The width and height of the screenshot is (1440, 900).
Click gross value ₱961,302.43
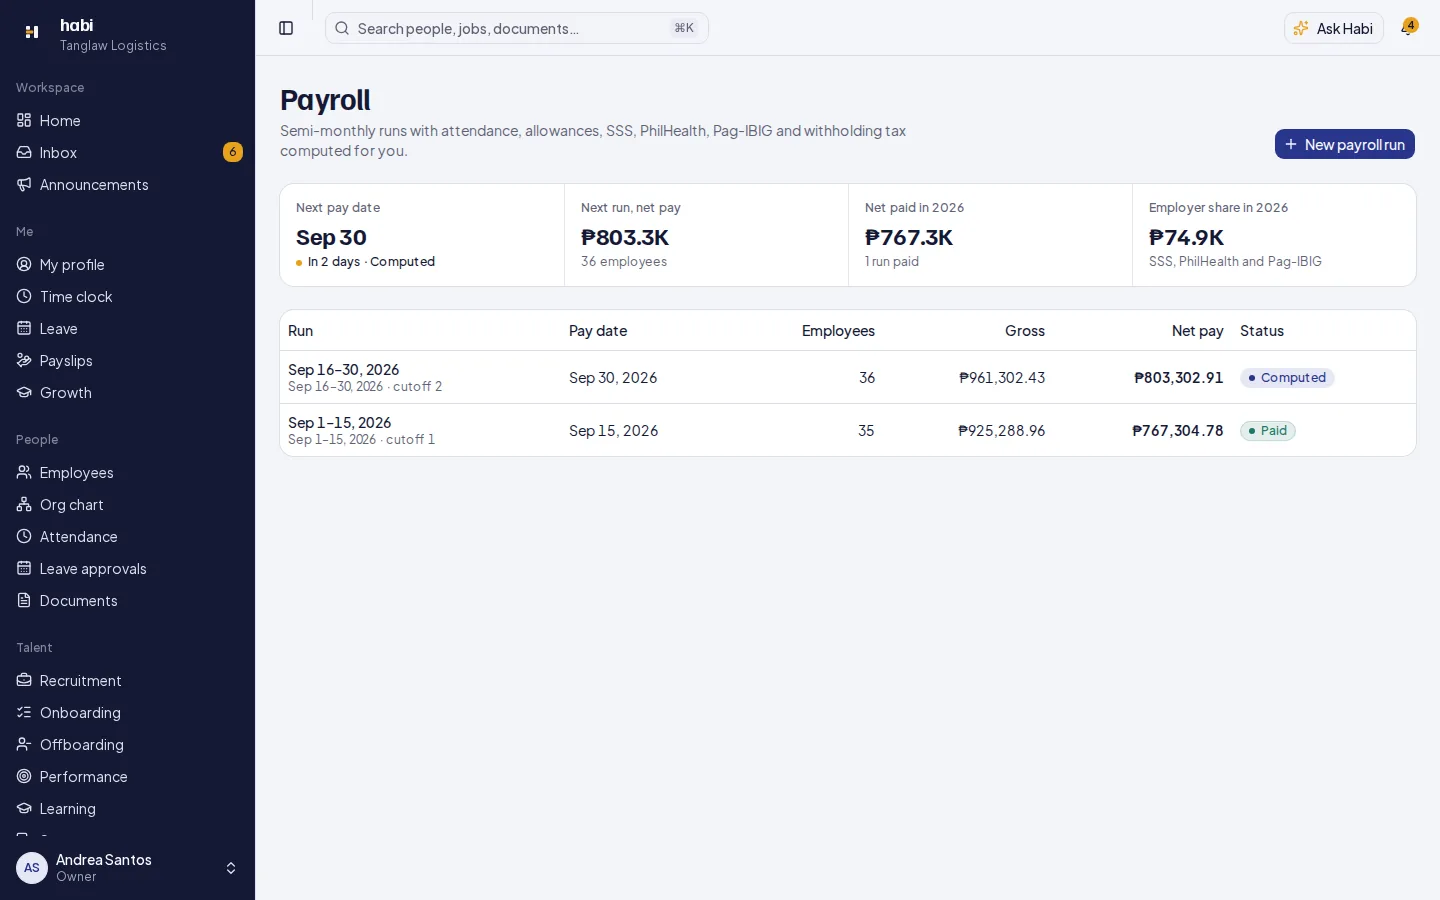(1002, 378)
